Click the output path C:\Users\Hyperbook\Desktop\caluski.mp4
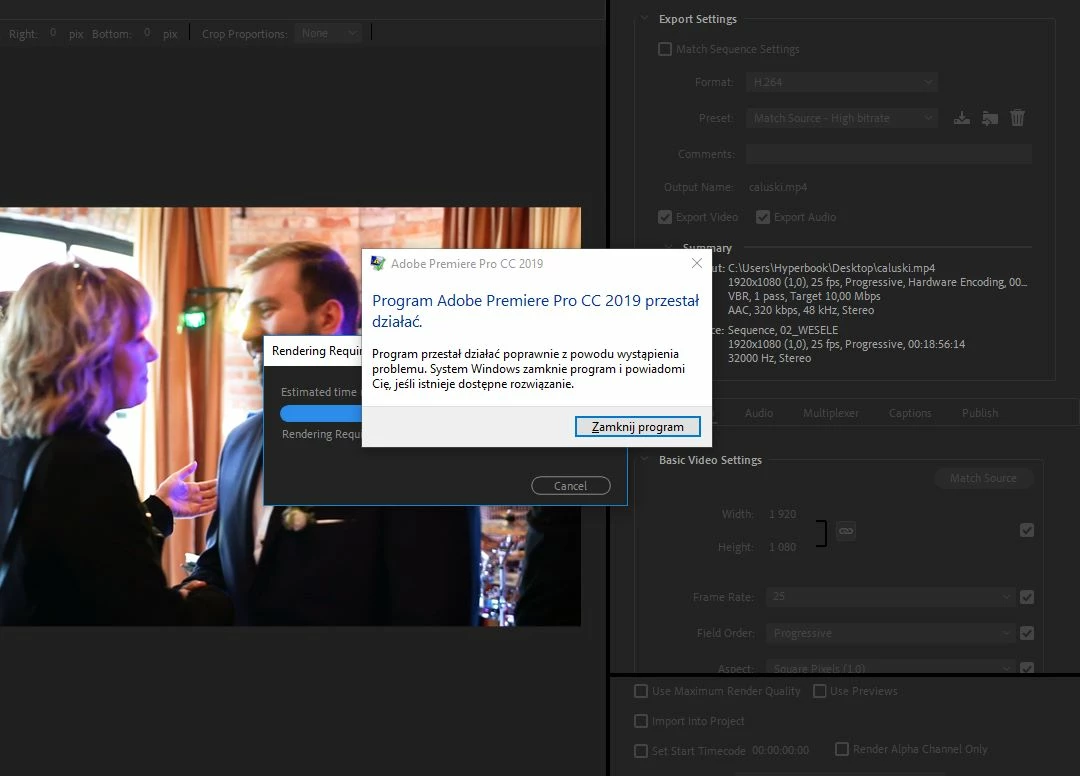The width and height of the screenshot is (1080, 776). pos(831,268)
